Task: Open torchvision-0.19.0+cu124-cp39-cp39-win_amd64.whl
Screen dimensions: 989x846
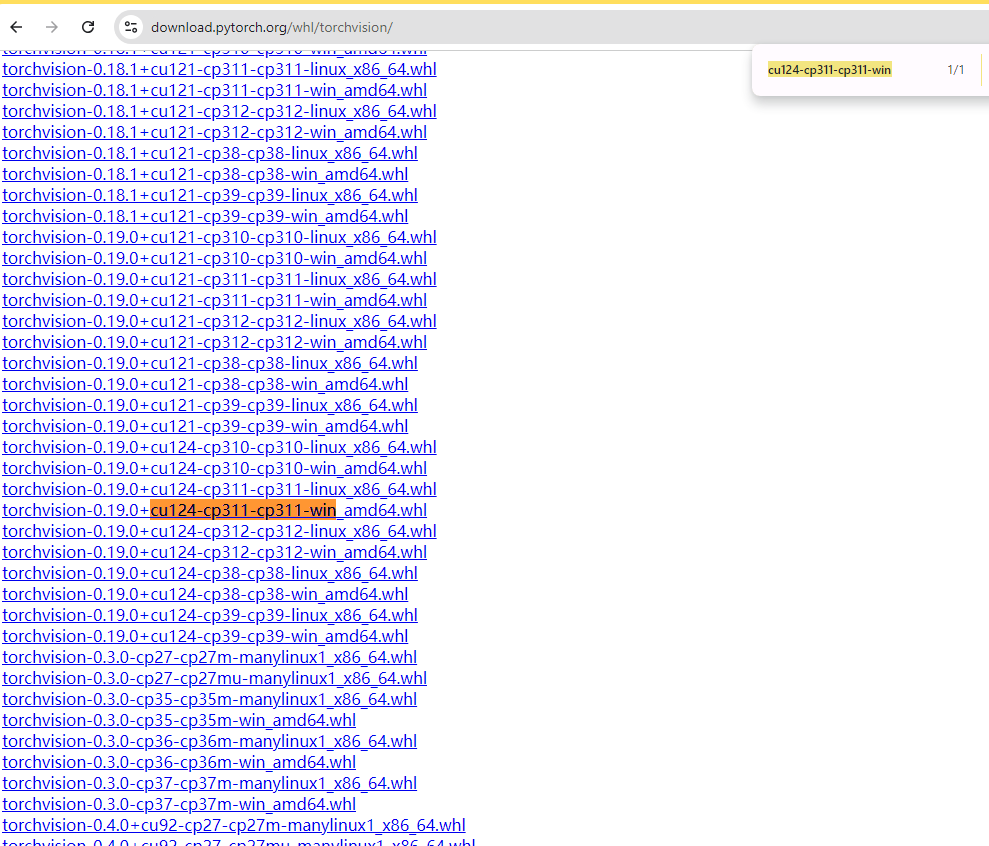Action: (x=205, y=637)
